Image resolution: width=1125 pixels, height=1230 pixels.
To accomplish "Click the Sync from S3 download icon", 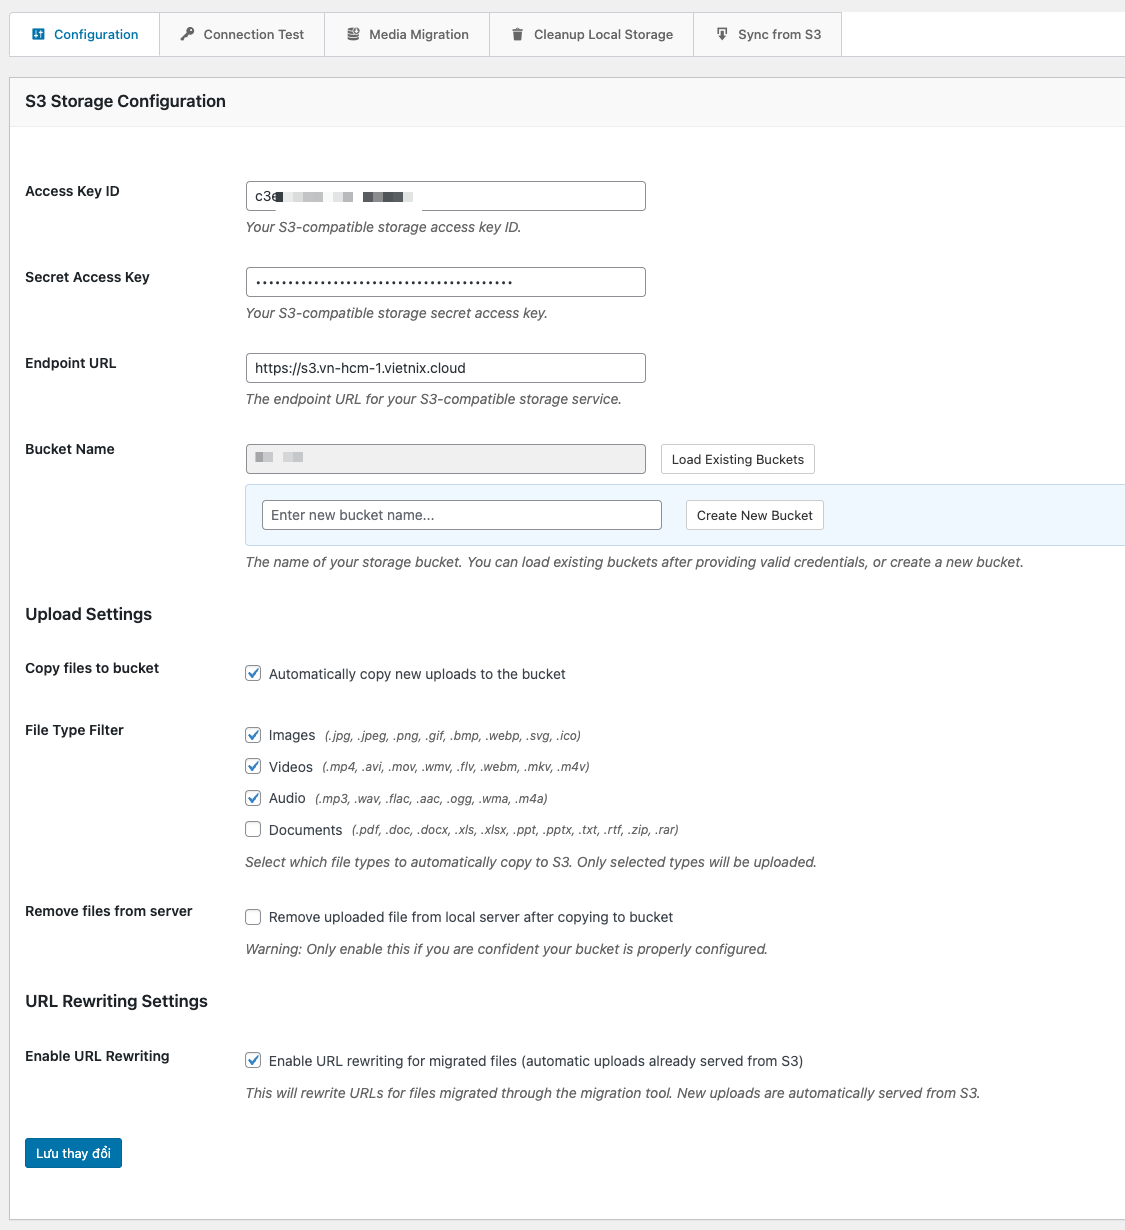I will pyautogui.click(x=722, y=34).
